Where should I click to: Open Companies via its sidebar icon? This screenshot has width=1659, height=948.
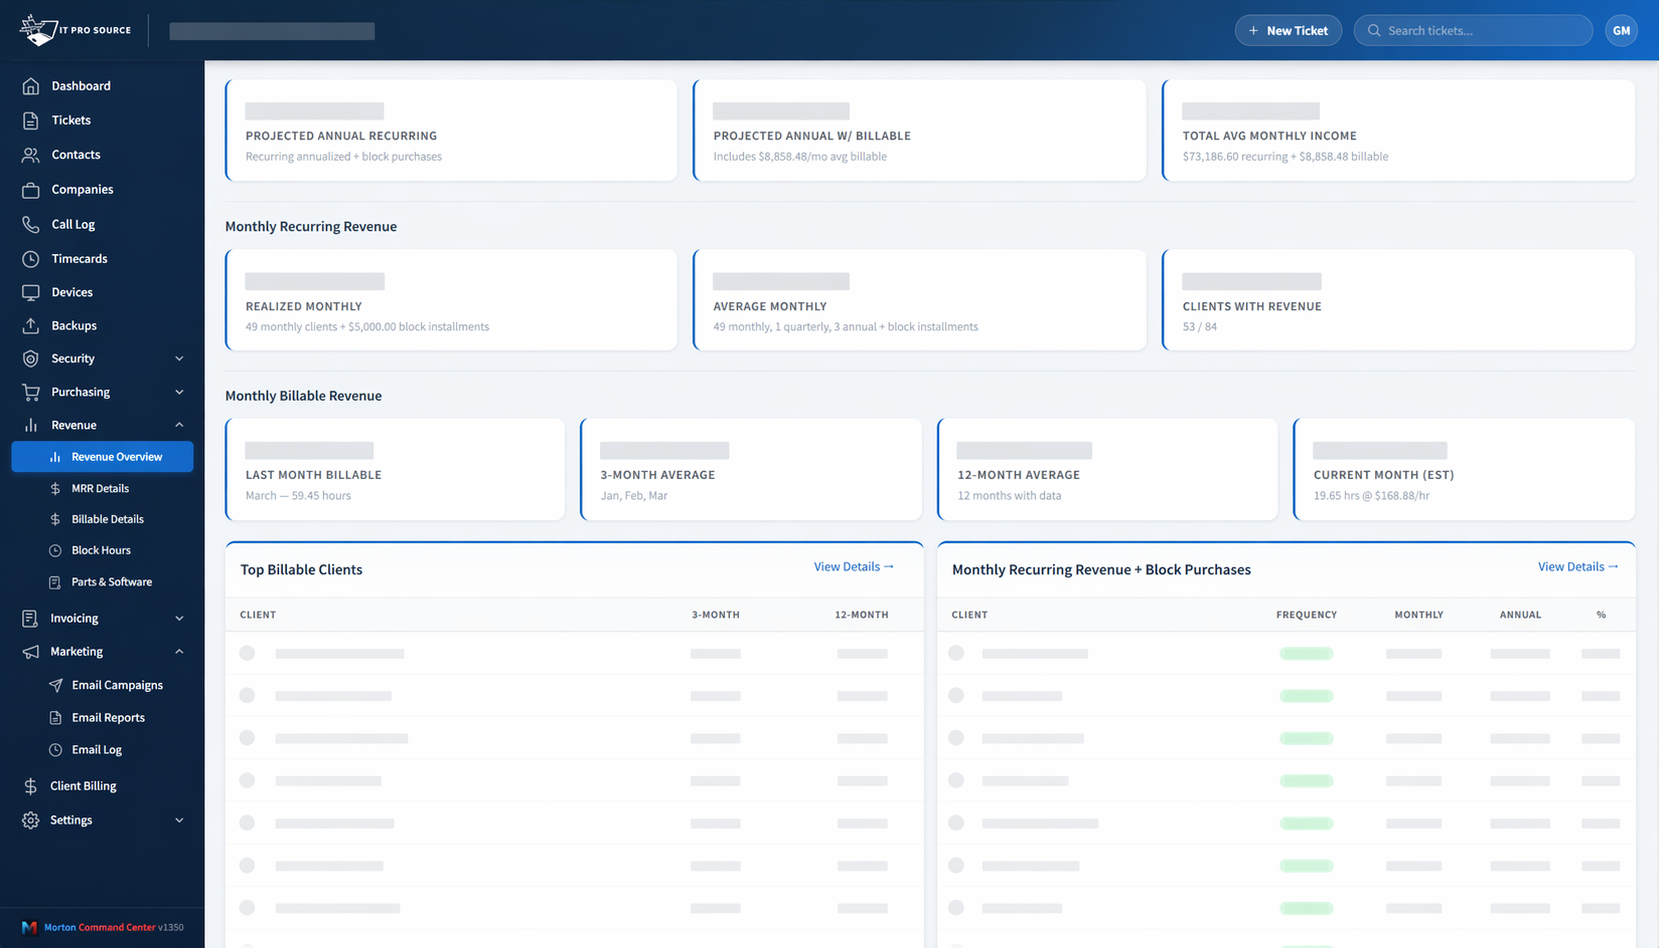(x=31, y=189)
